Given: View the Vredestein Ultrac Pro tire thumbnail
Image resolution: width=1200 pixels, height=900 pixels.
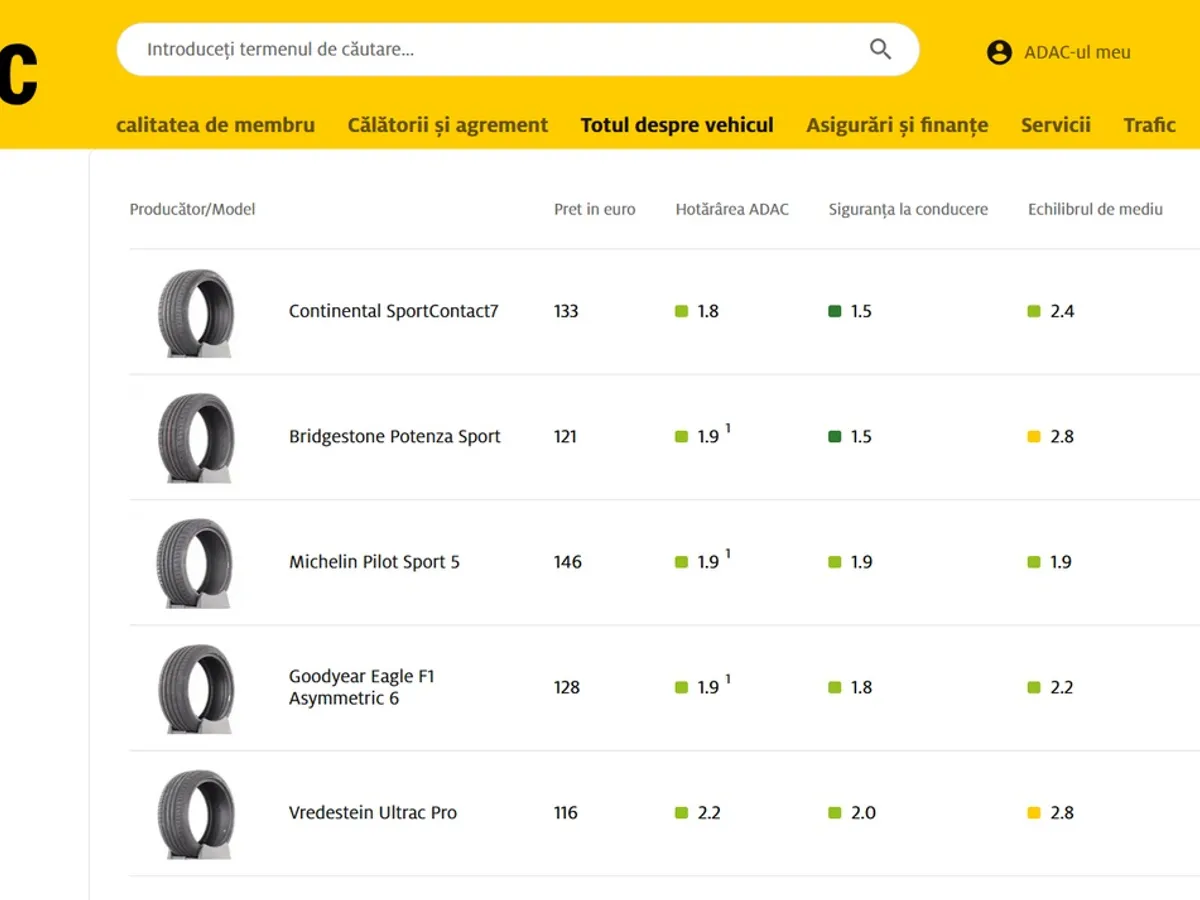Looking at the screenshot, I should (196, 813).
